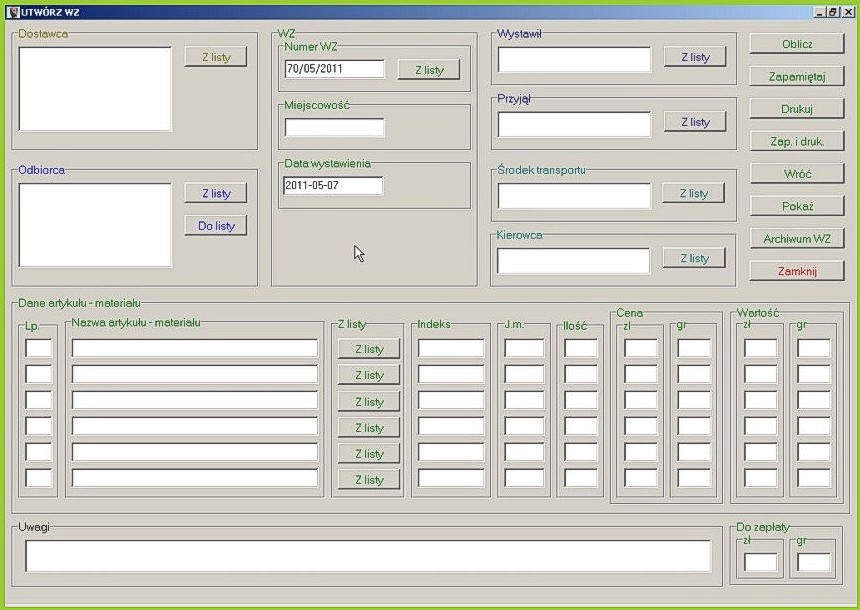Image resolution: width=860 pixels, height=610 pixels.
Task: Click the app icon in the UTWÓRZ WZ title bar
Action: coord(13,12)
